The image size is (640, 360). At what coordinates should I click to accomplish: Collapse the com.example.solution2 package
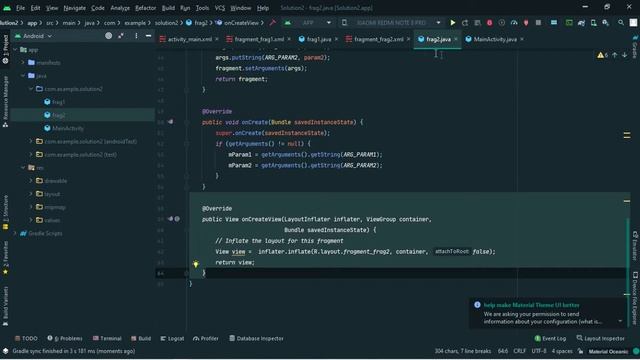31,89
